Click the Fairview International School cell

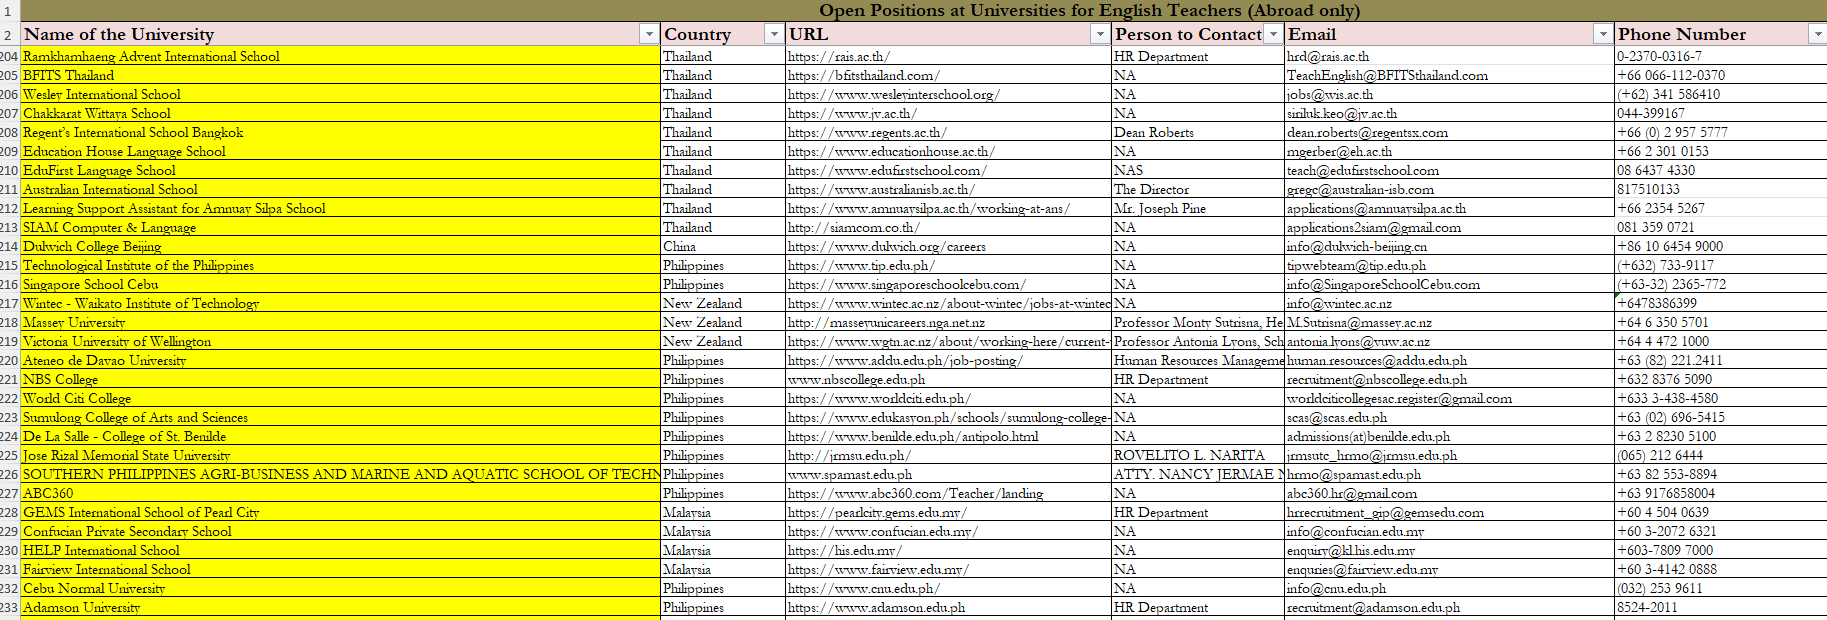(x=340, y=569)
